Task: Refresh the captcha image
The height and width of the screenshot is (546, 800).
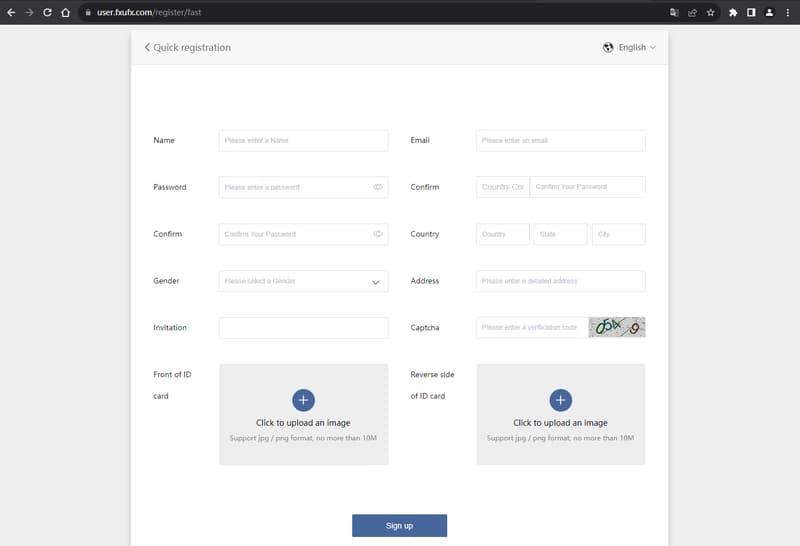Action: pyautogui.click(x=617, y=327)
